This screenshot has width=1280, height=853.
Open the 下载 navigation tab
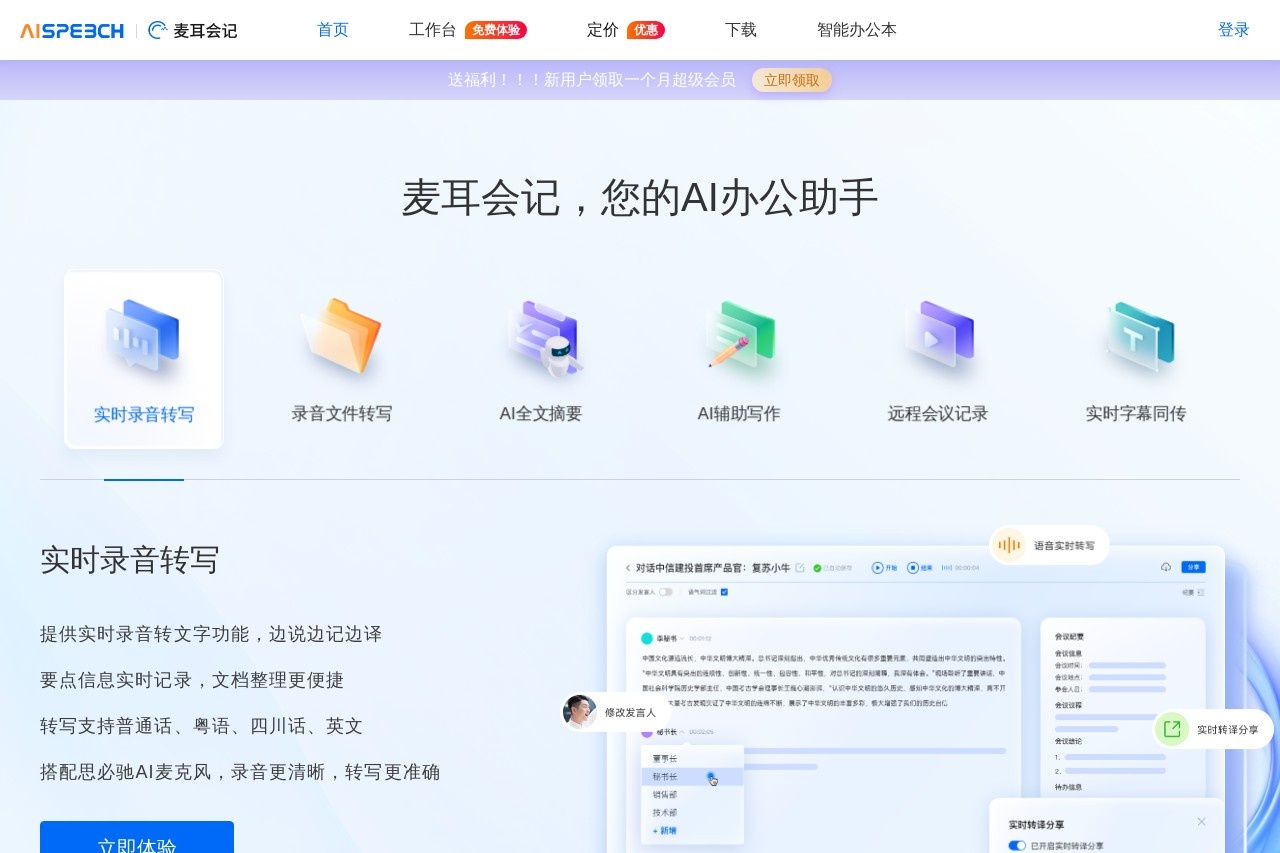[740, 30]
